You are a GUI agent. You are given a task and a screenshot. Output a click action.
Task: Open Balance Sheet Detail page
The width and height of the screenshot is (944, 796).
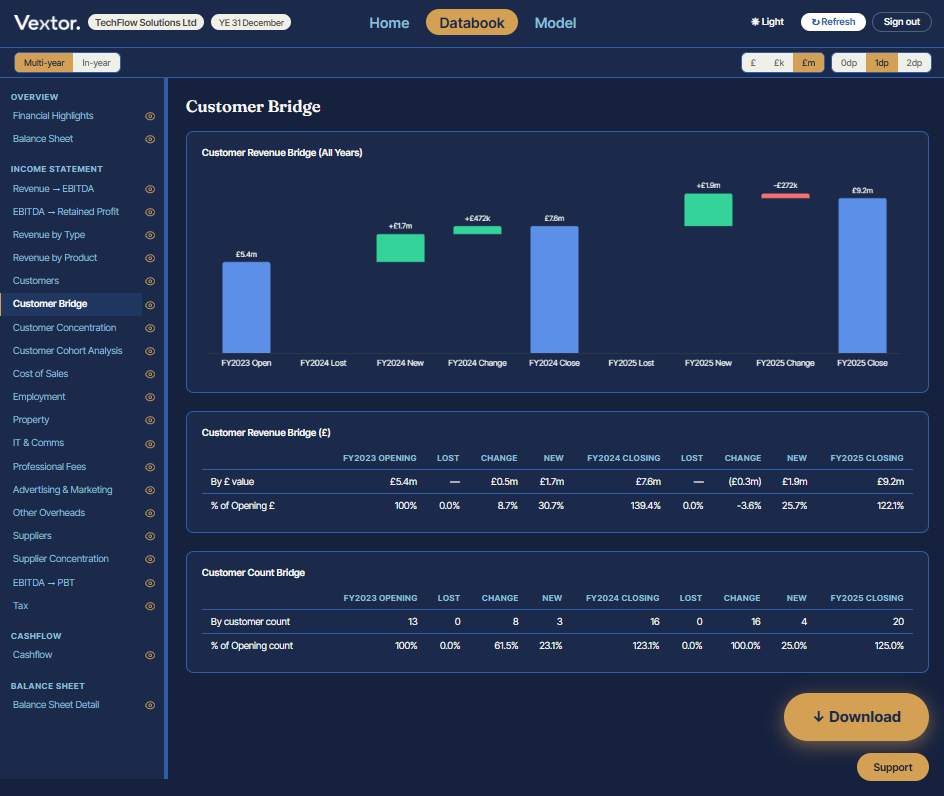(56, 704)
